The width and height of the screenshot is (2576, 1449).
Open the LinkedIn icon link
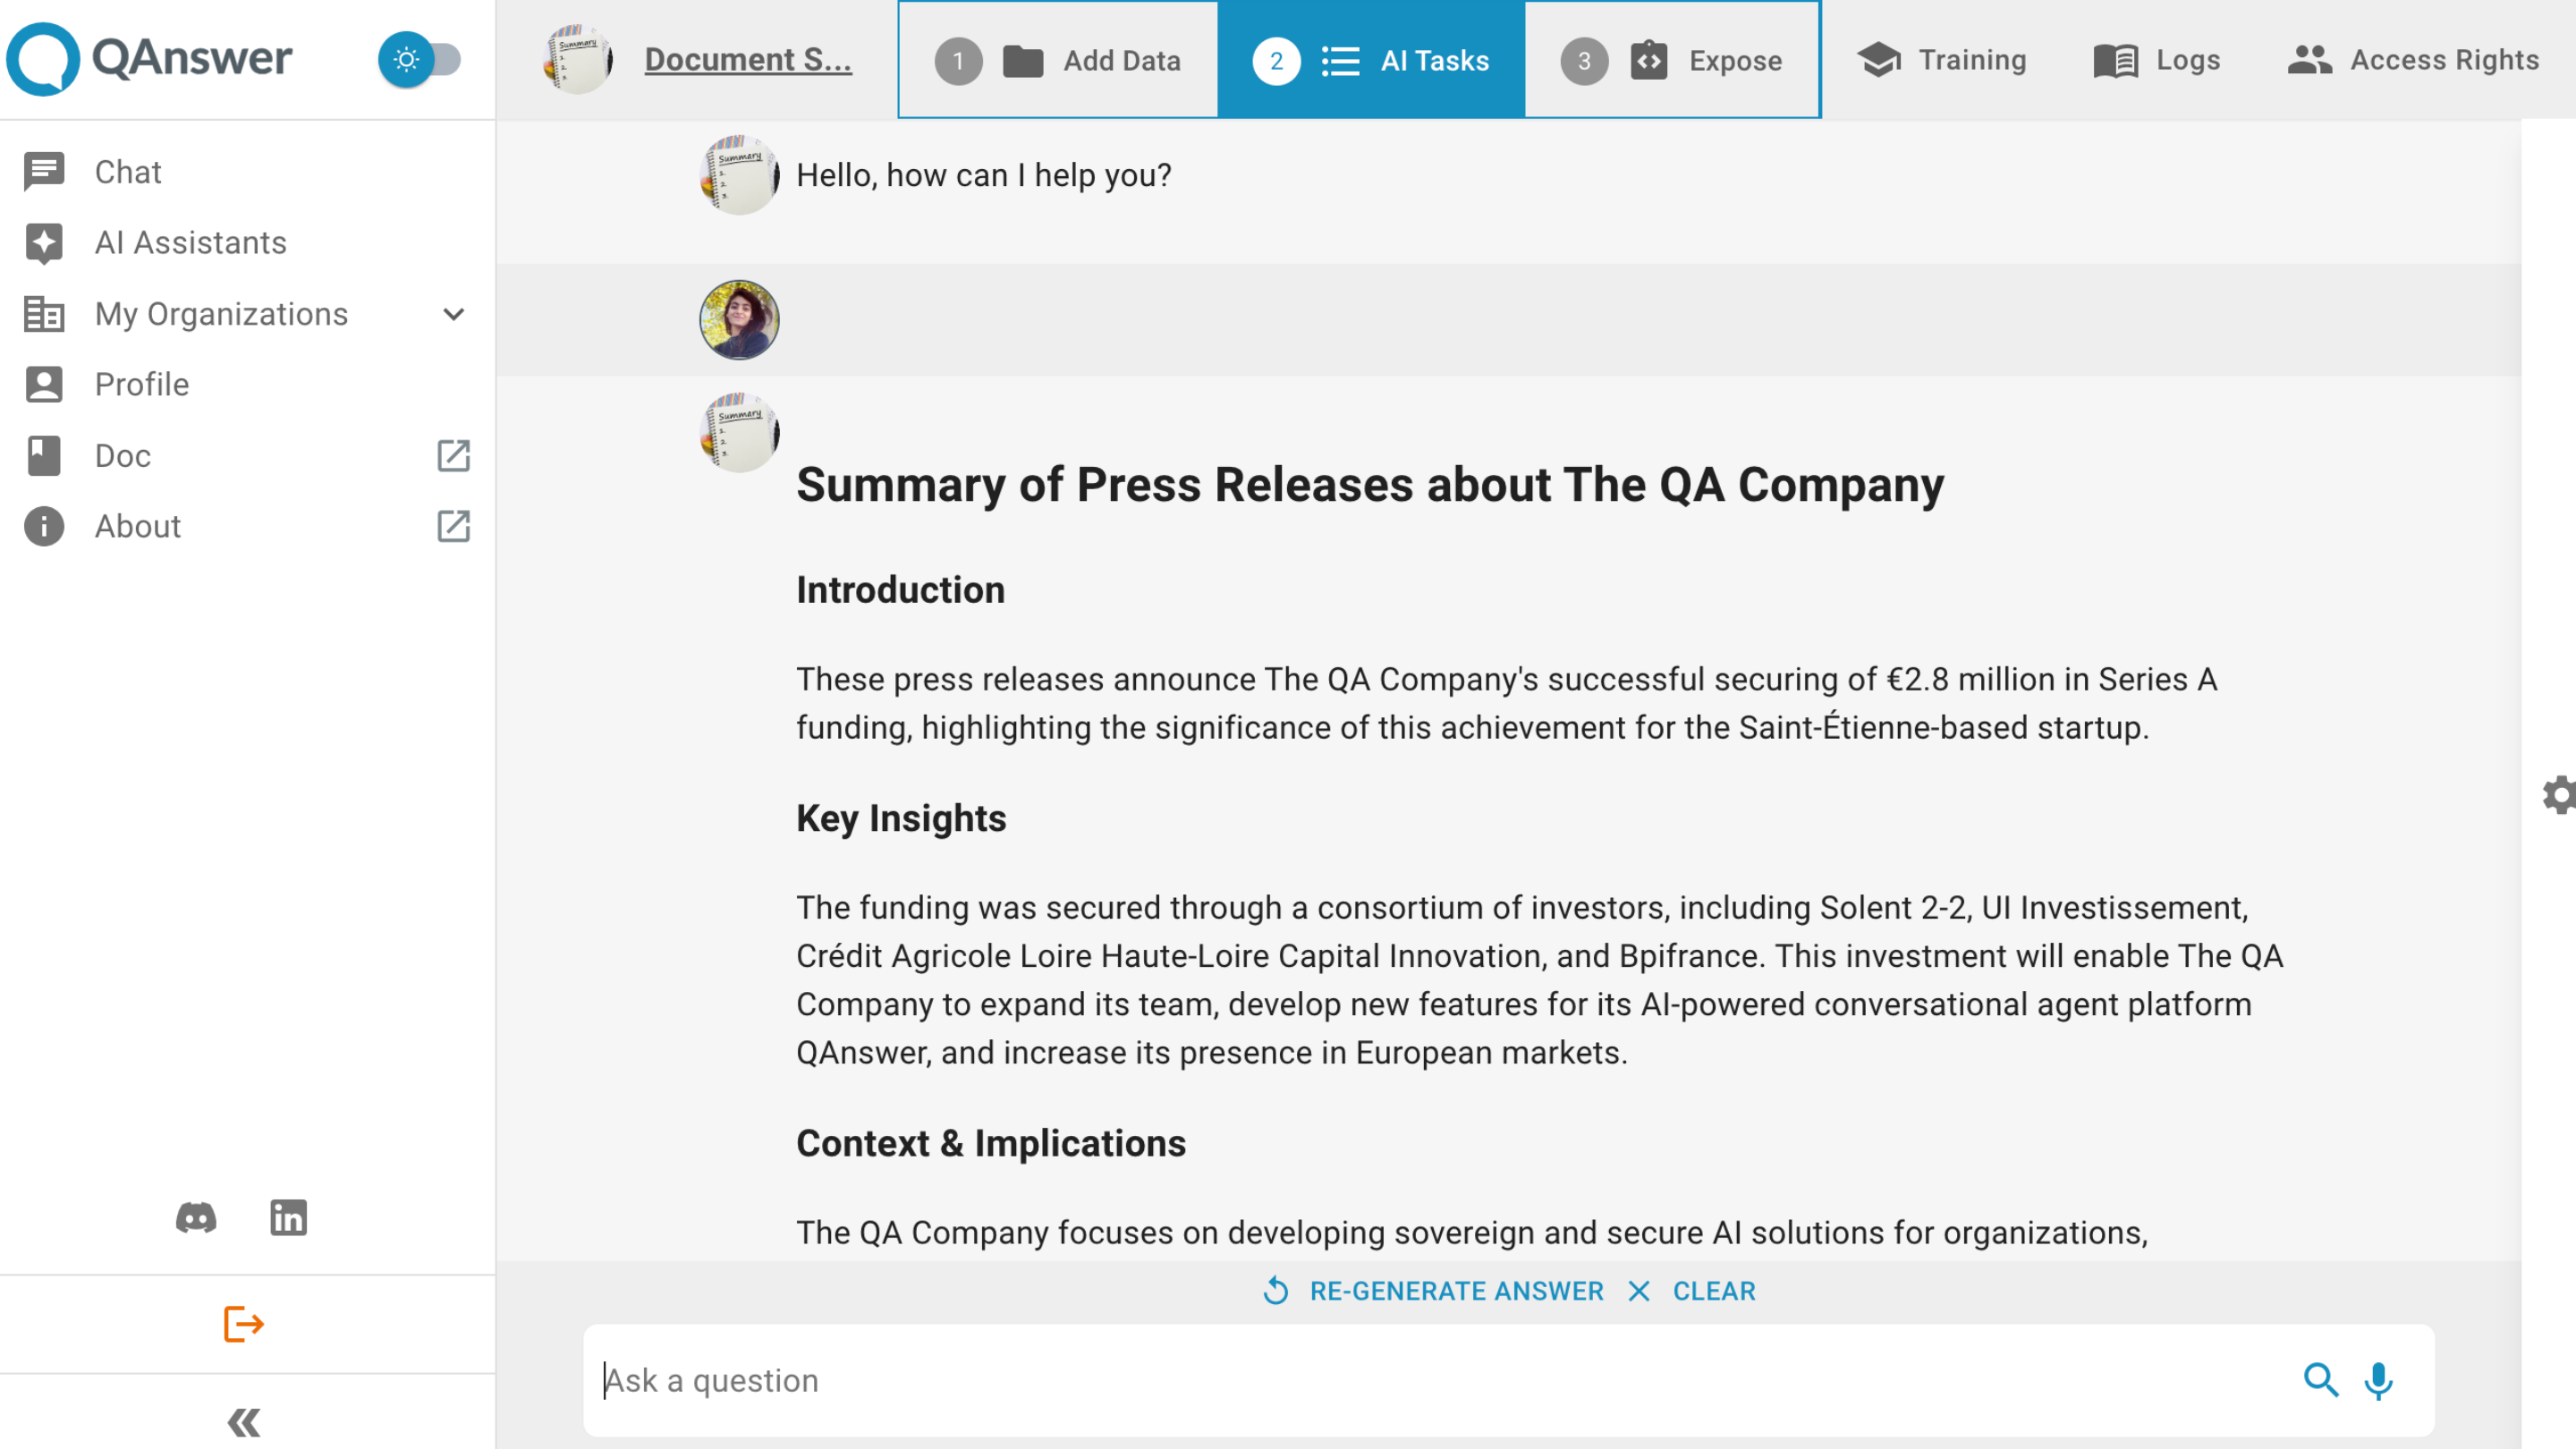click(288, 1218)
